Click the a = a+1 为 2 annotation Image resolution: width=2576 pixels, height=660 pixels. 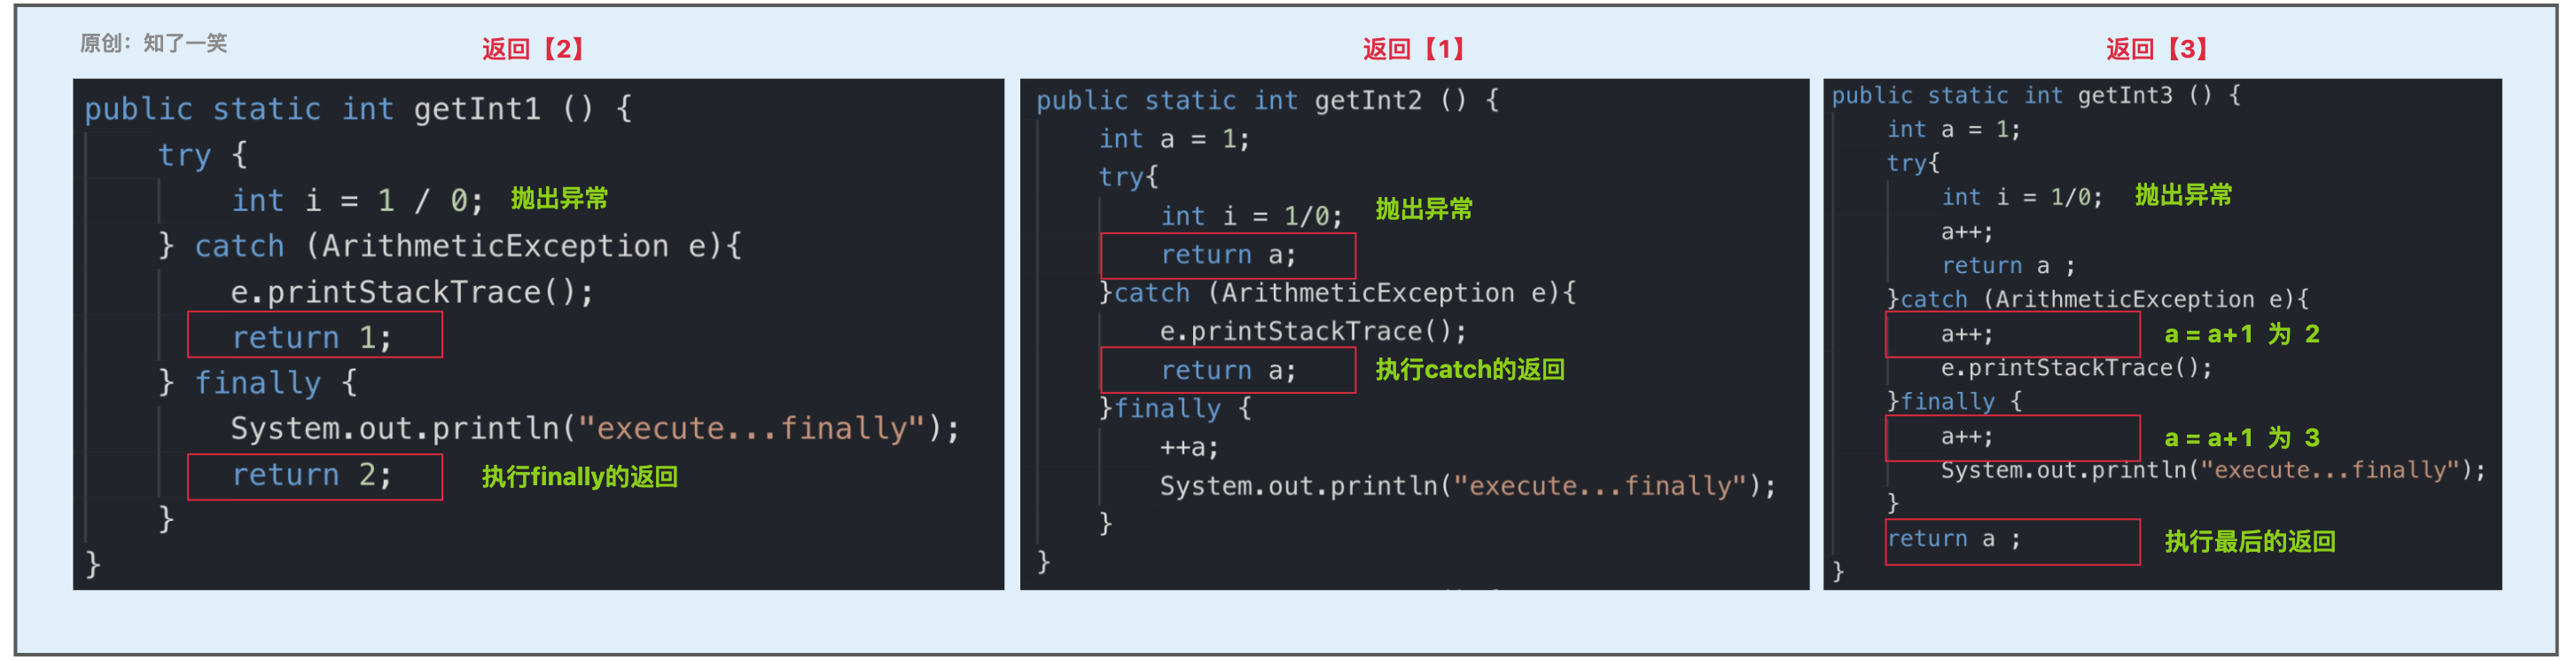click(2241, 335)
